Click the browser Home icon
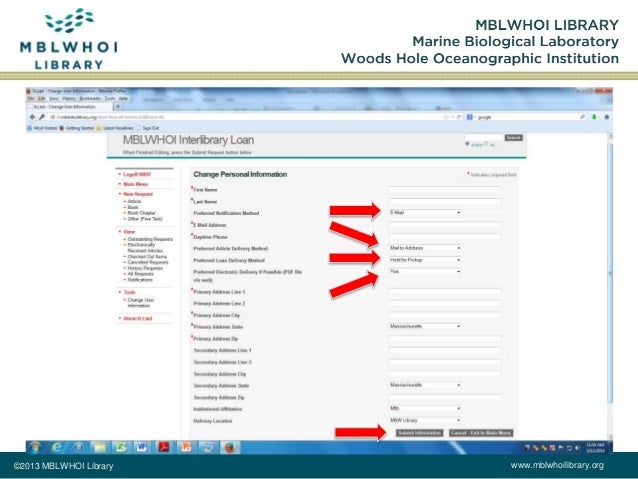This screenshot has height=479, width=638. 606,117
